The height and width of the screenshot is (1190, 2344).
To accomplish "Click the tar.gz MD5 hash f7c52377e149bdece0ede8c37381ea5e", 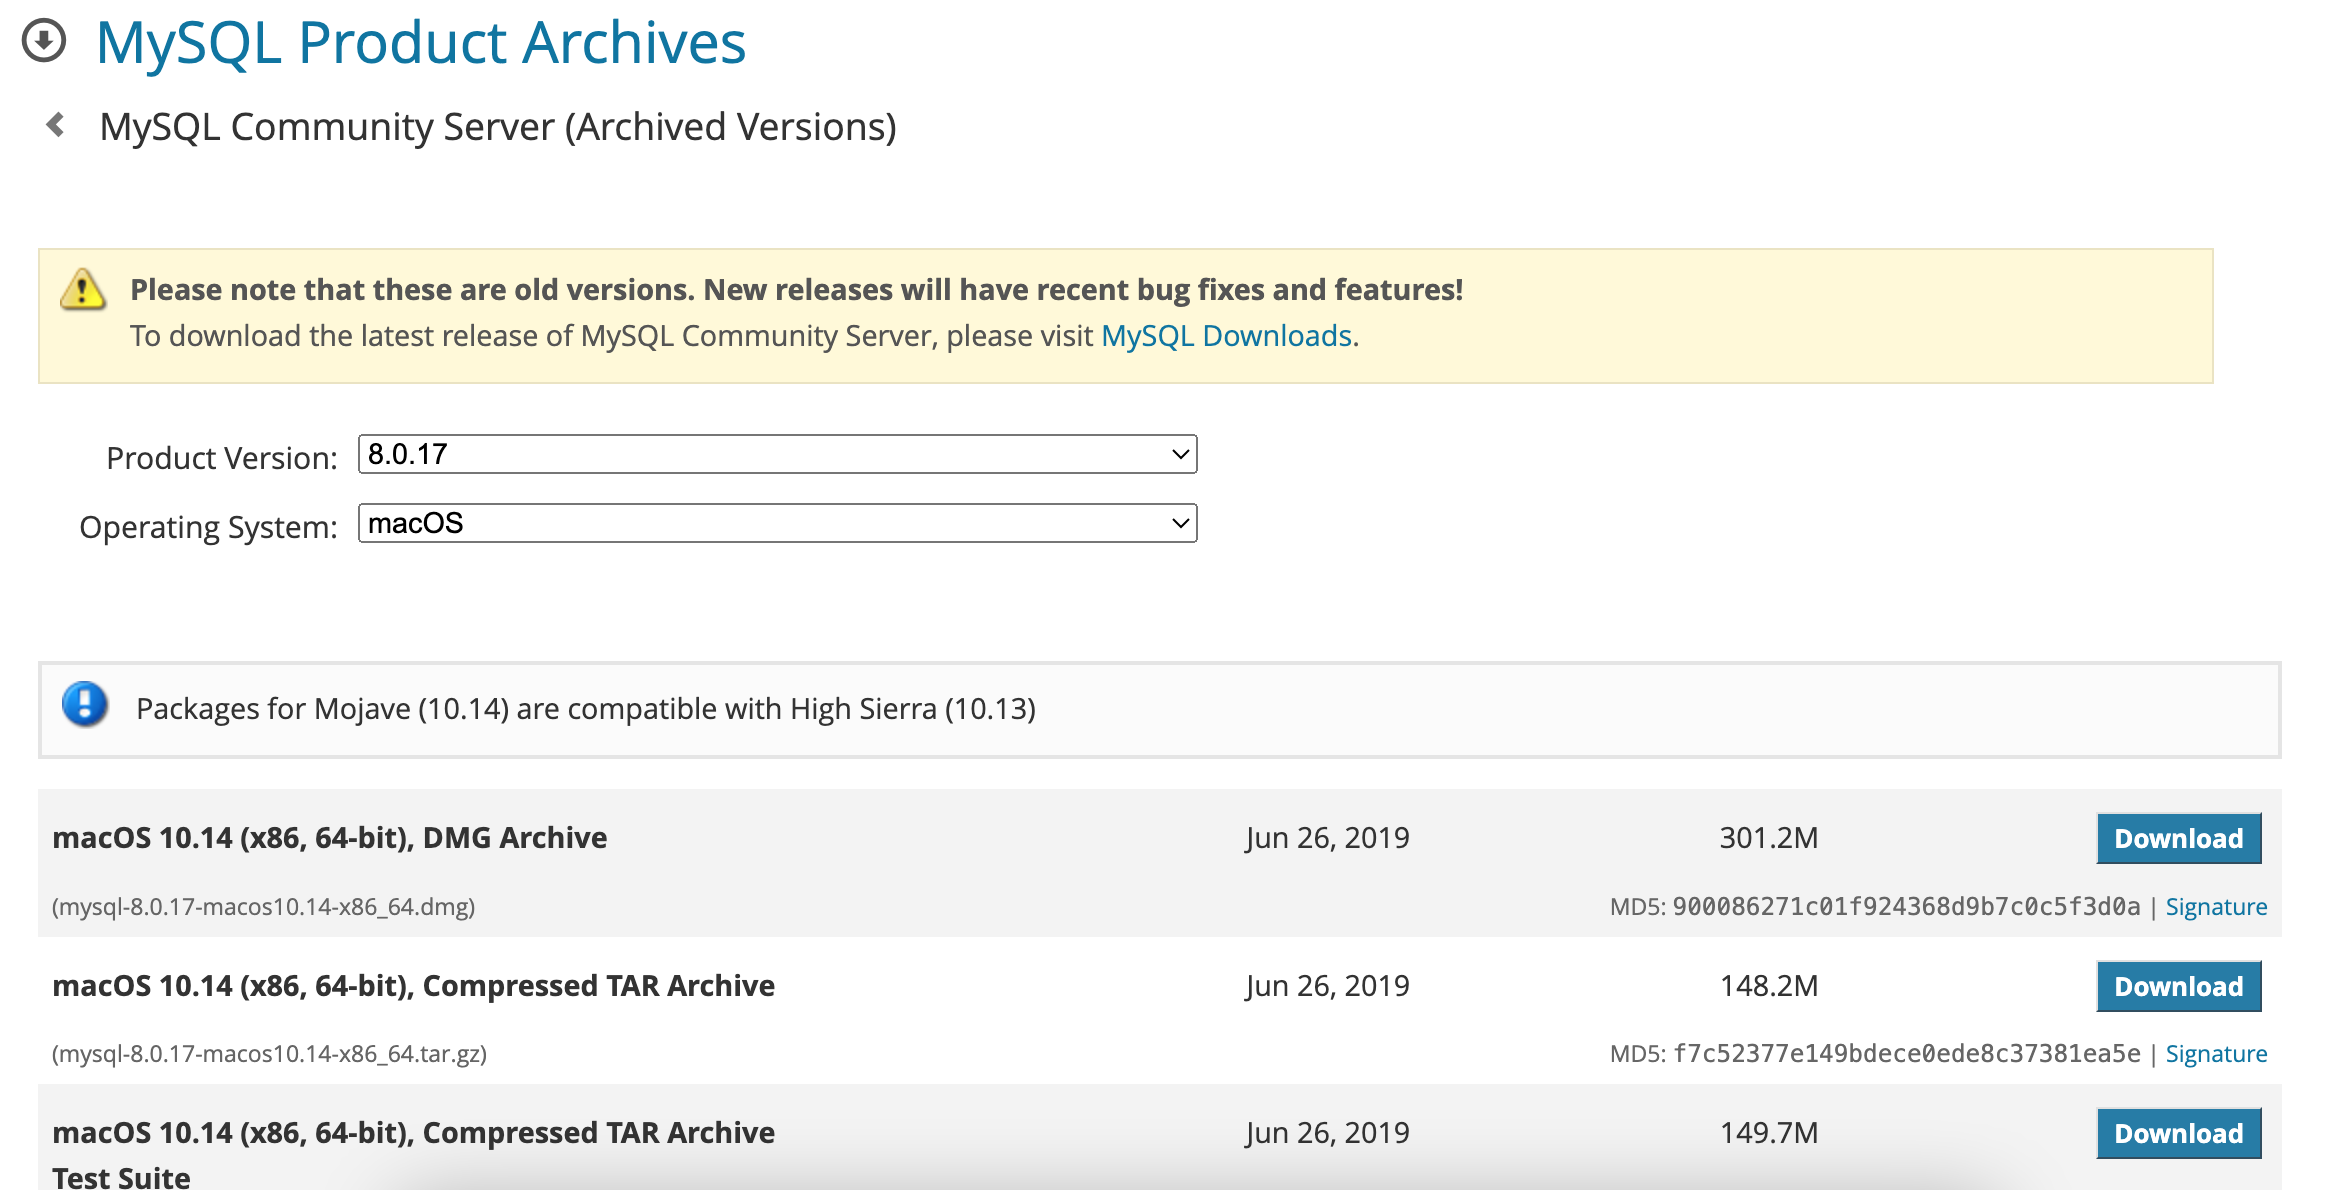I will click(1906, 1054).
